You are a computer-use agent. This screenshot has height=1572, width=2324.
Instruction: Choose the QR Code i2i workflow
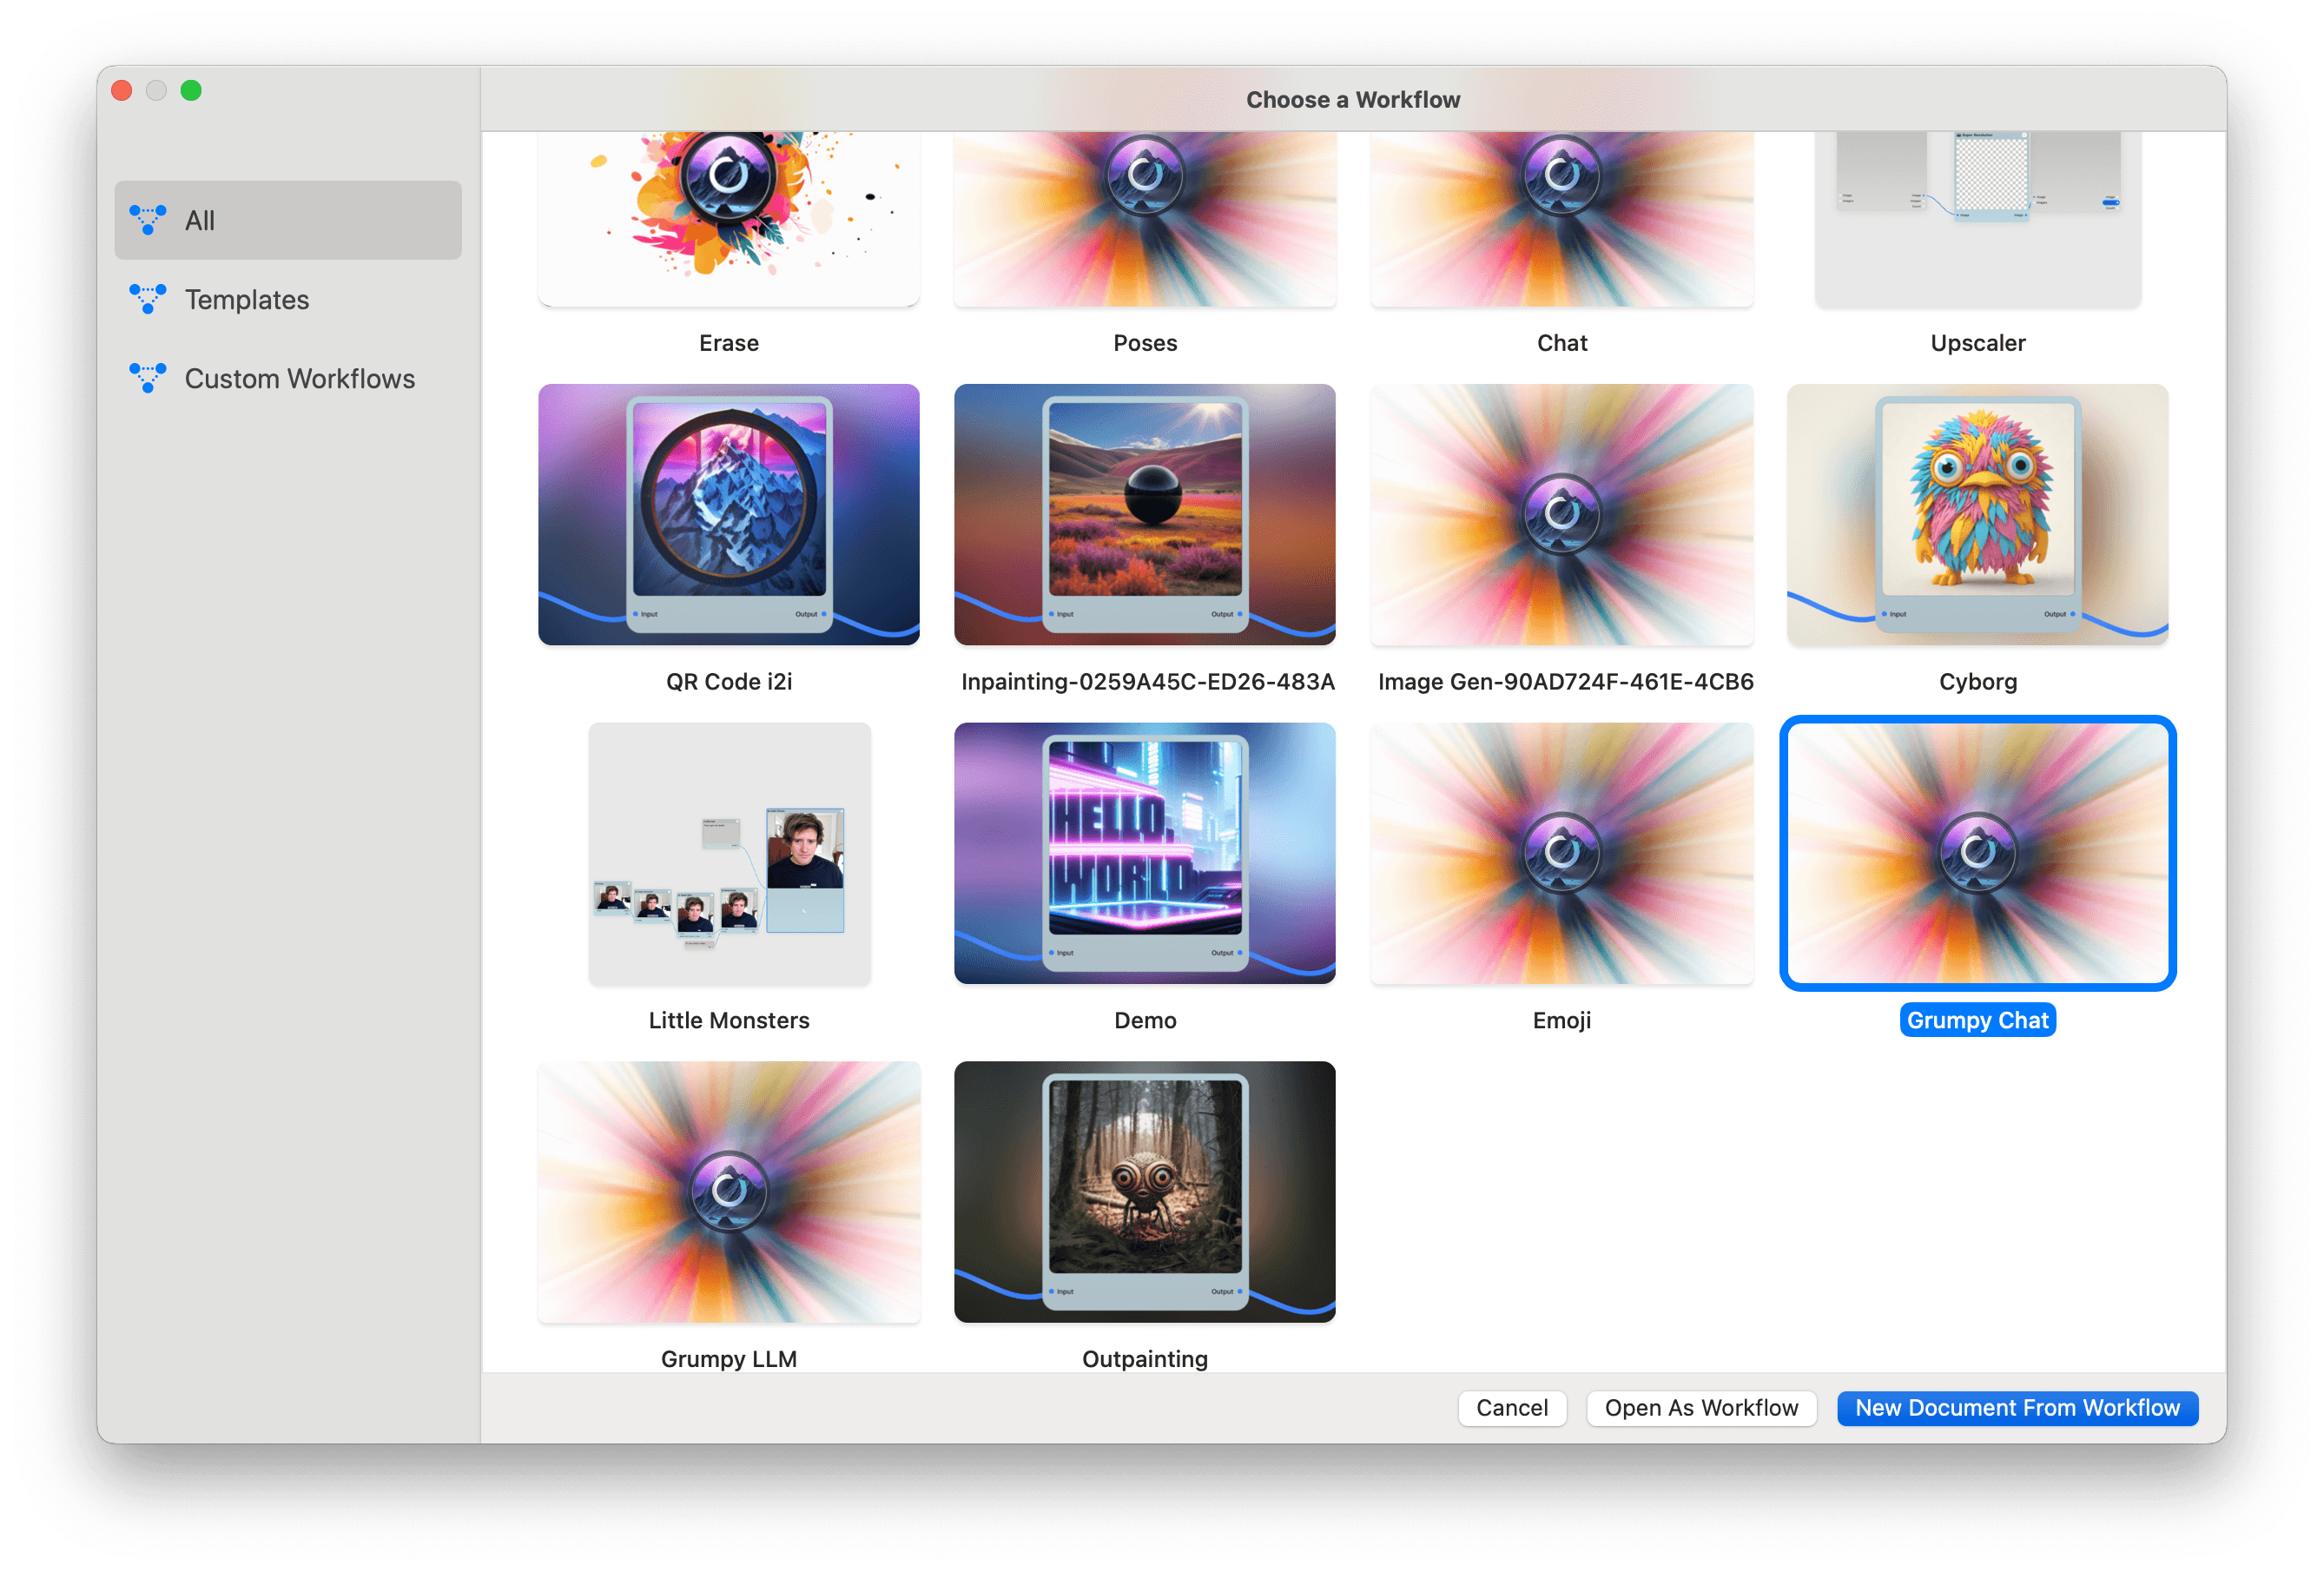pos(728,514)
